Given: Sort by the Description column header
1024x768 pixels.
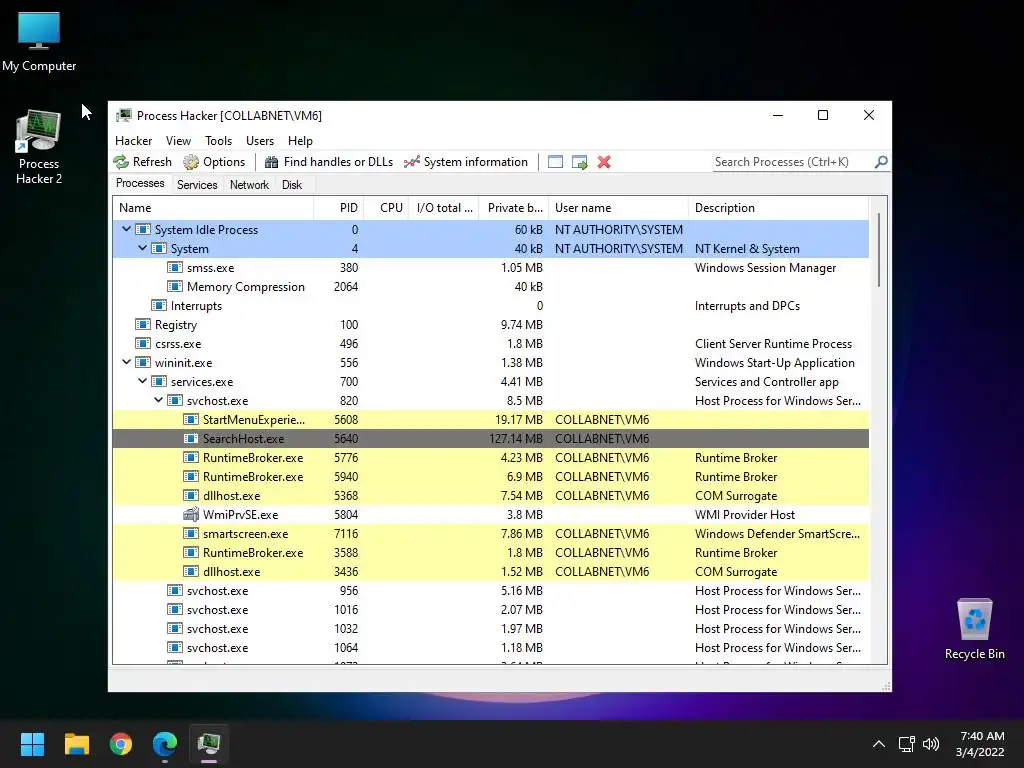Looking at the screenshot, I should click(x=778, y=208).
